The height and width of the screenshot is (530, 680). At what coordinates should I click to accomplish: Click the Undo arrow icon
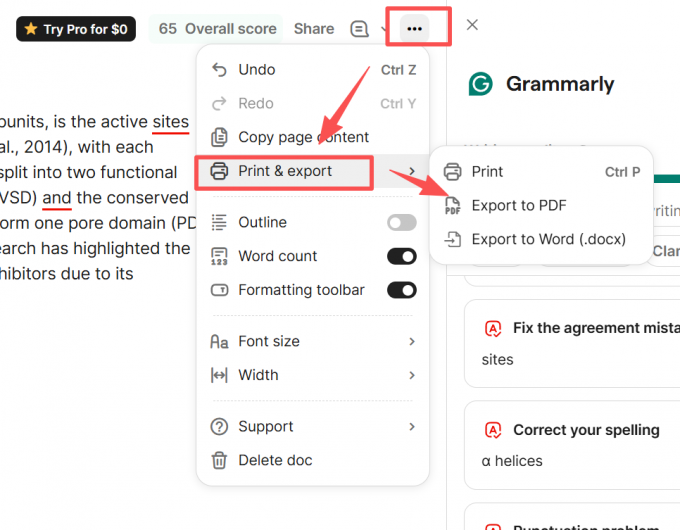(219, 70)
